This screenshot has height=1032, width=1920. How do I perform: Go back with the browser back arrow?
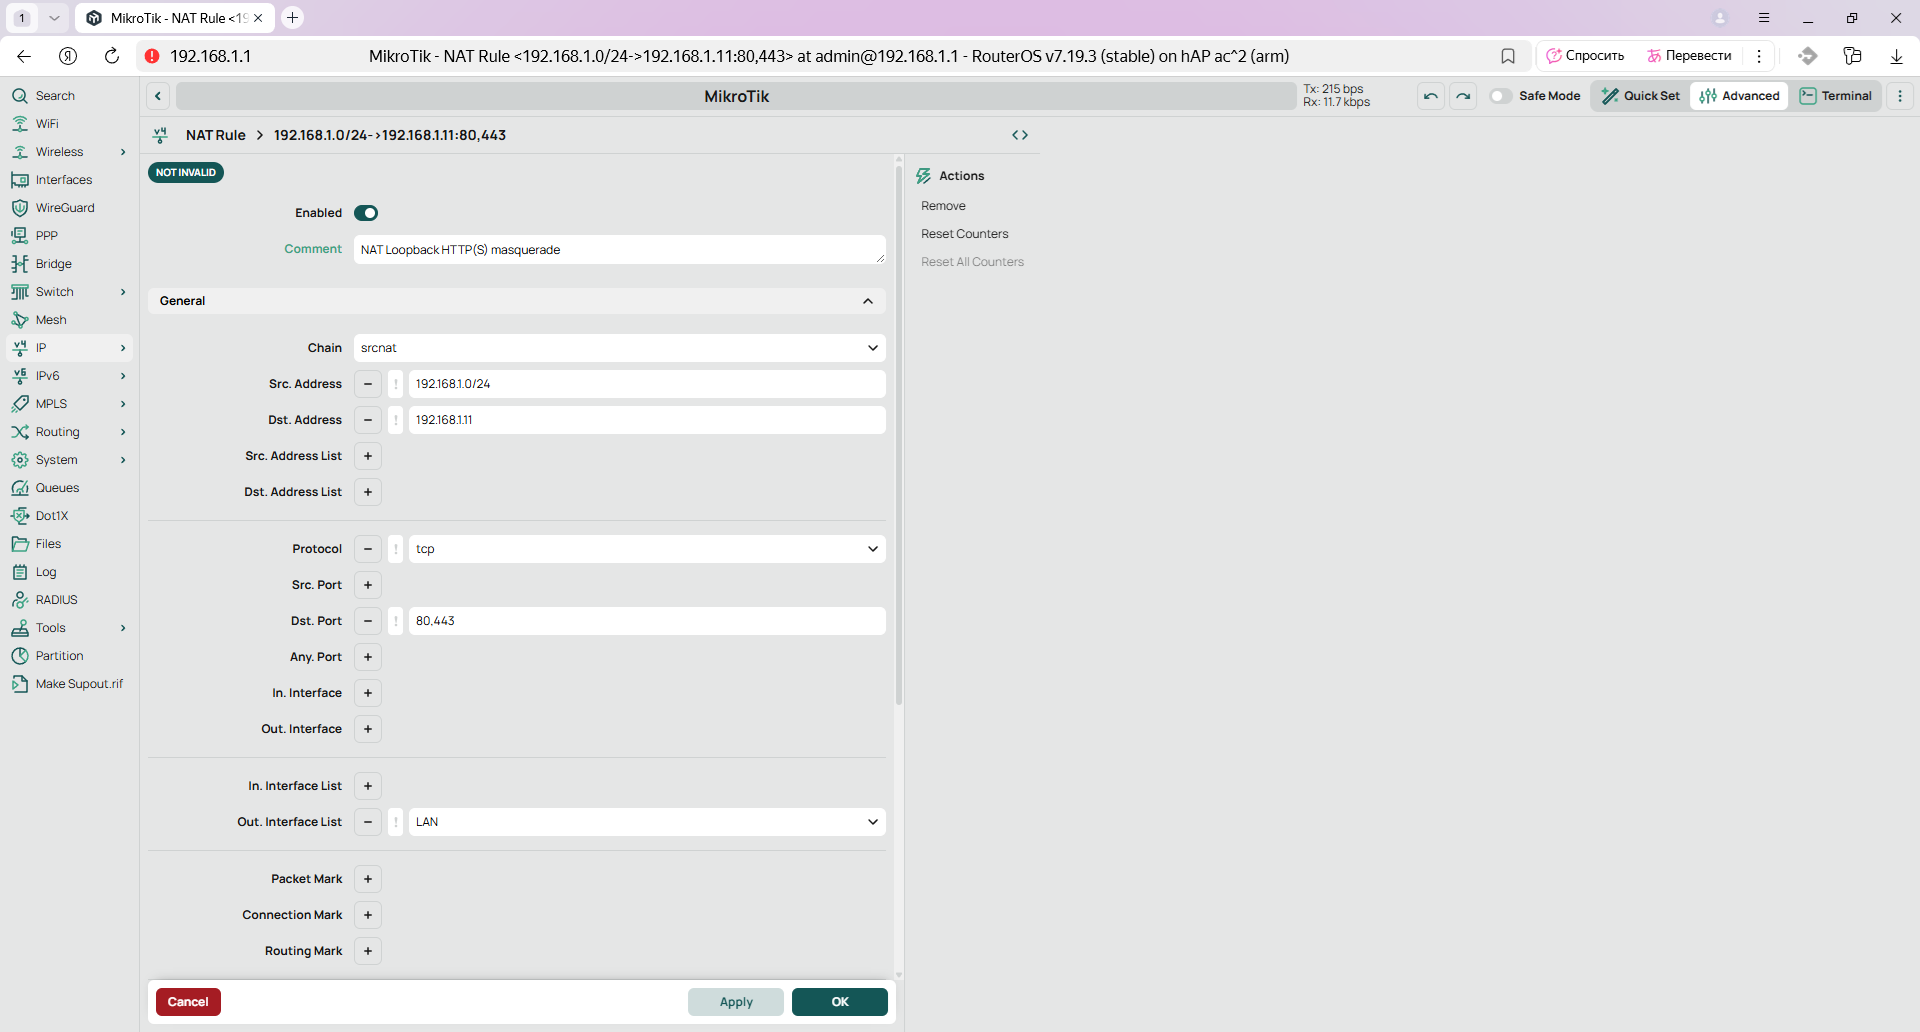(x=24, y=56)
